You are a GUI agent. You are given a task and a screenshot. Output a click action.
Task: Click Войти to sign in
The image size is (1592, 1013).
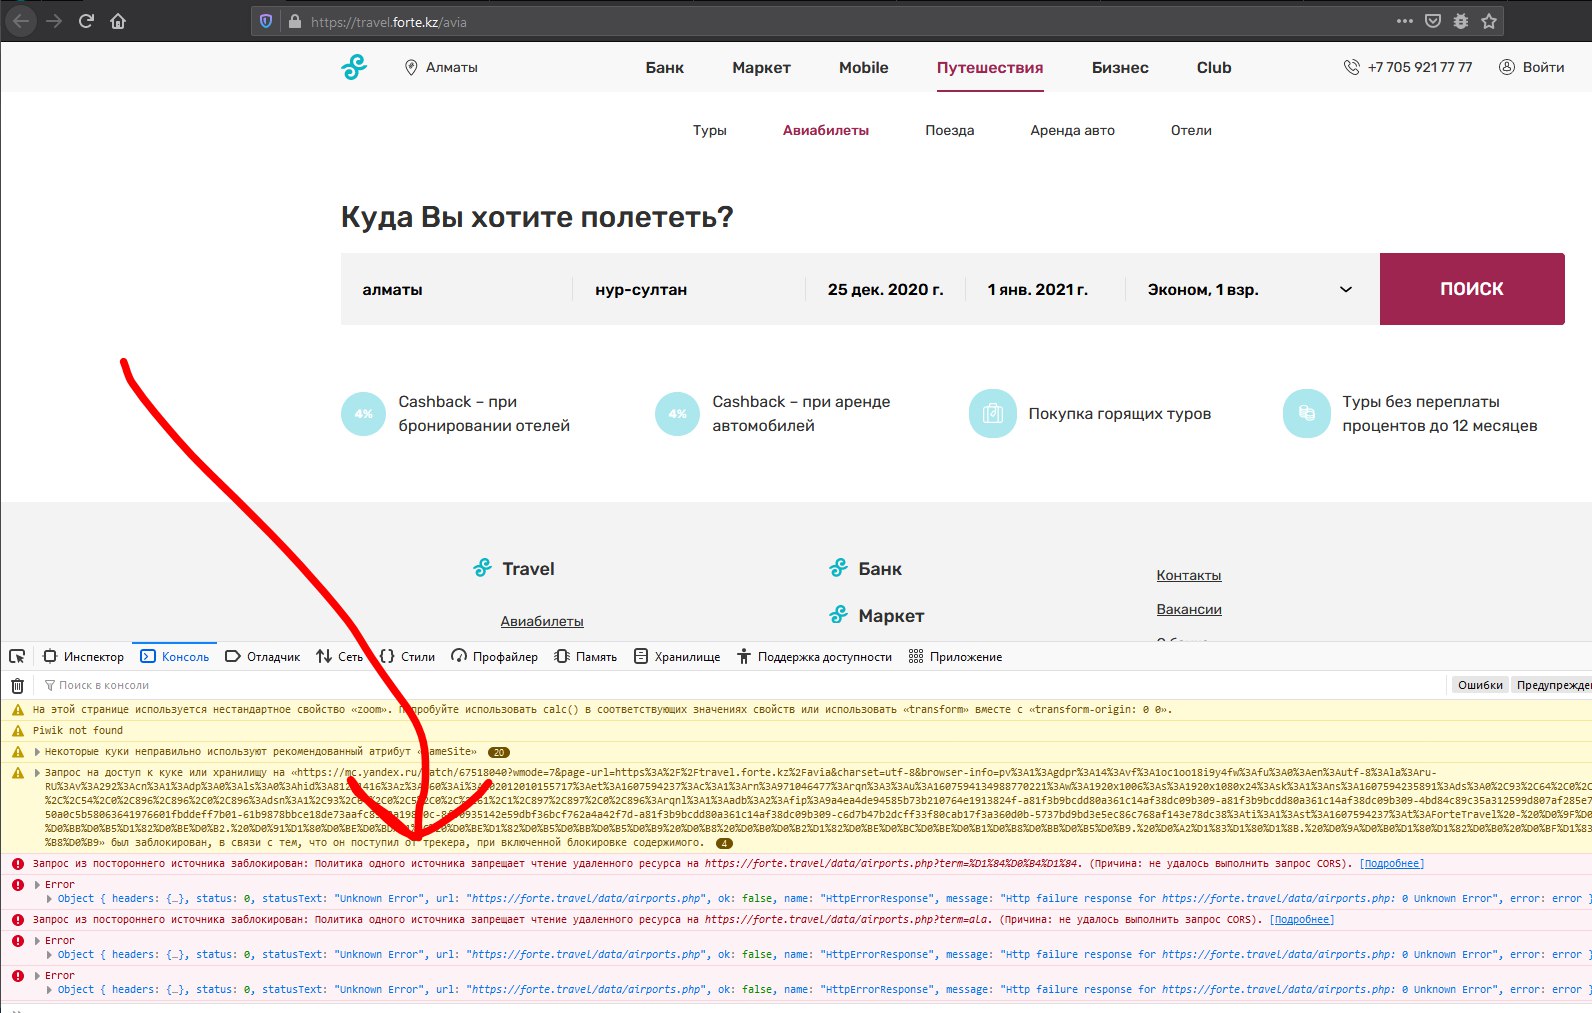pyautogui.click(x=1531, y=67)
